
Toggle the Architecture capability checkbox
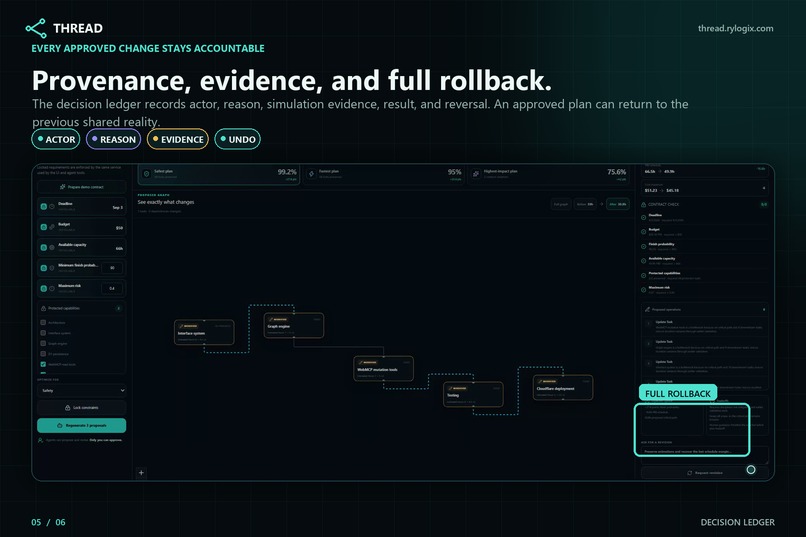click(43, 323)
